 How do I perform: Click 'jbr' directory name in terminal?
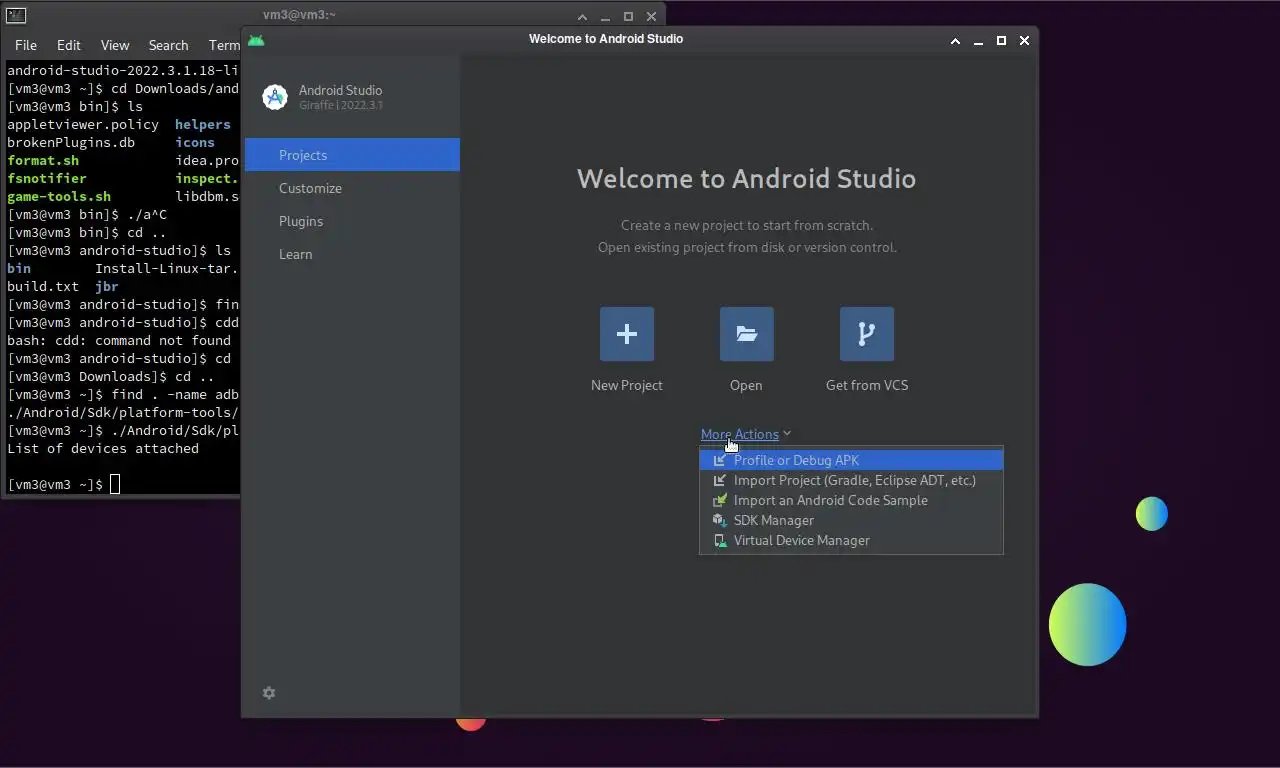107,286
